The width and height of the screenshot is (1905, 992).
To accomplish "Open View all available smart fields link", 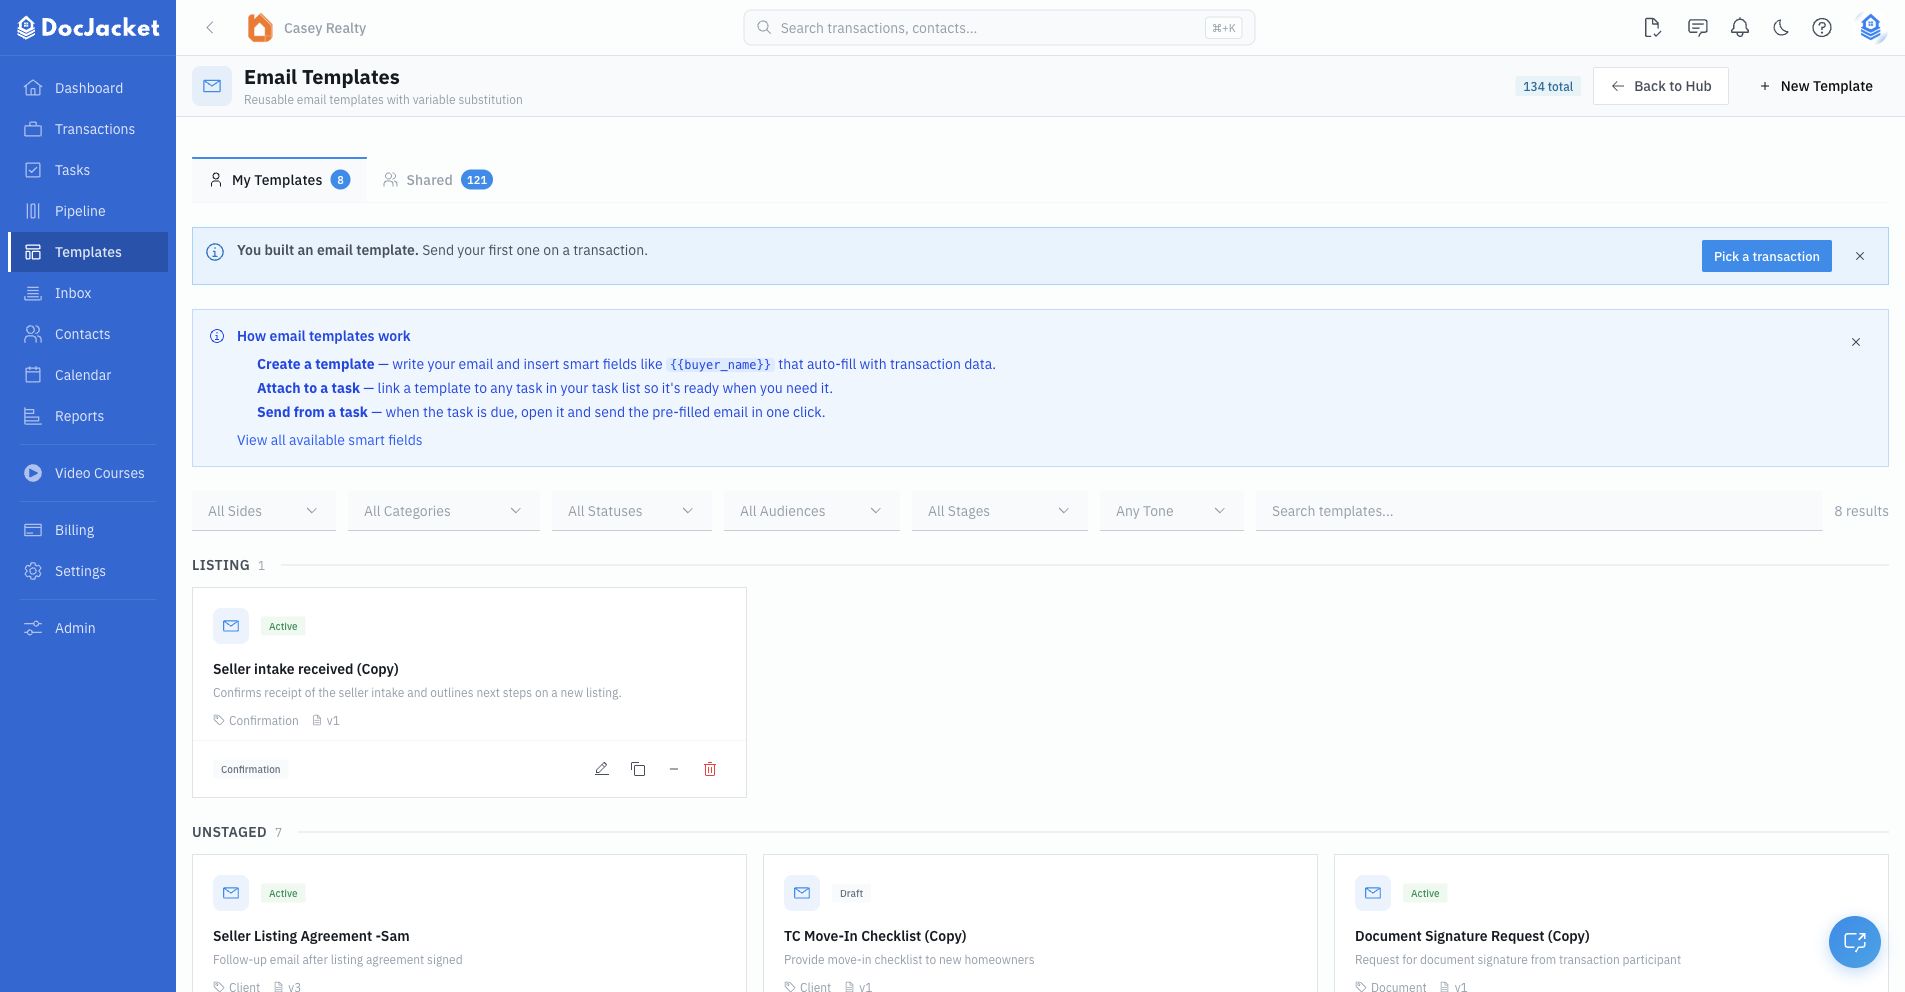I will [329, 440].
